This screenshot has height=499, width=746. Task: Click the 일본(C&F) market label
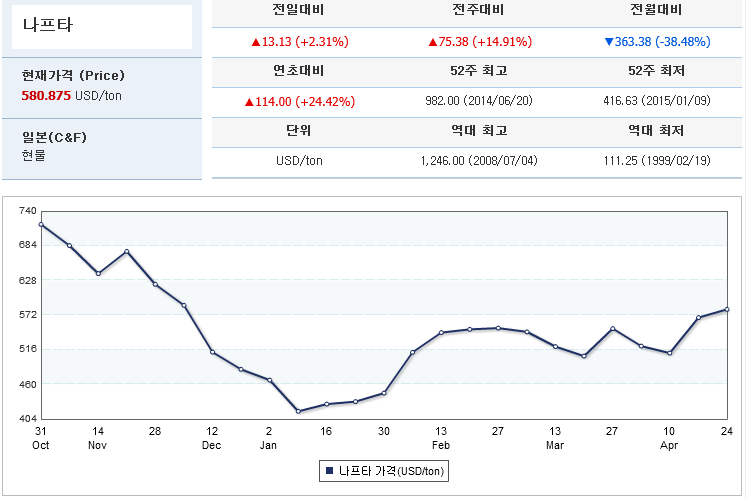coord(55,137)
